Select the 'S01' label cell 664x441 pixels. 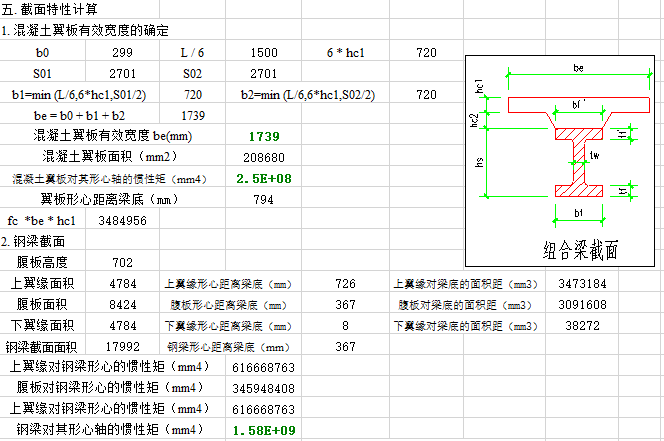[x=42, y=74]
